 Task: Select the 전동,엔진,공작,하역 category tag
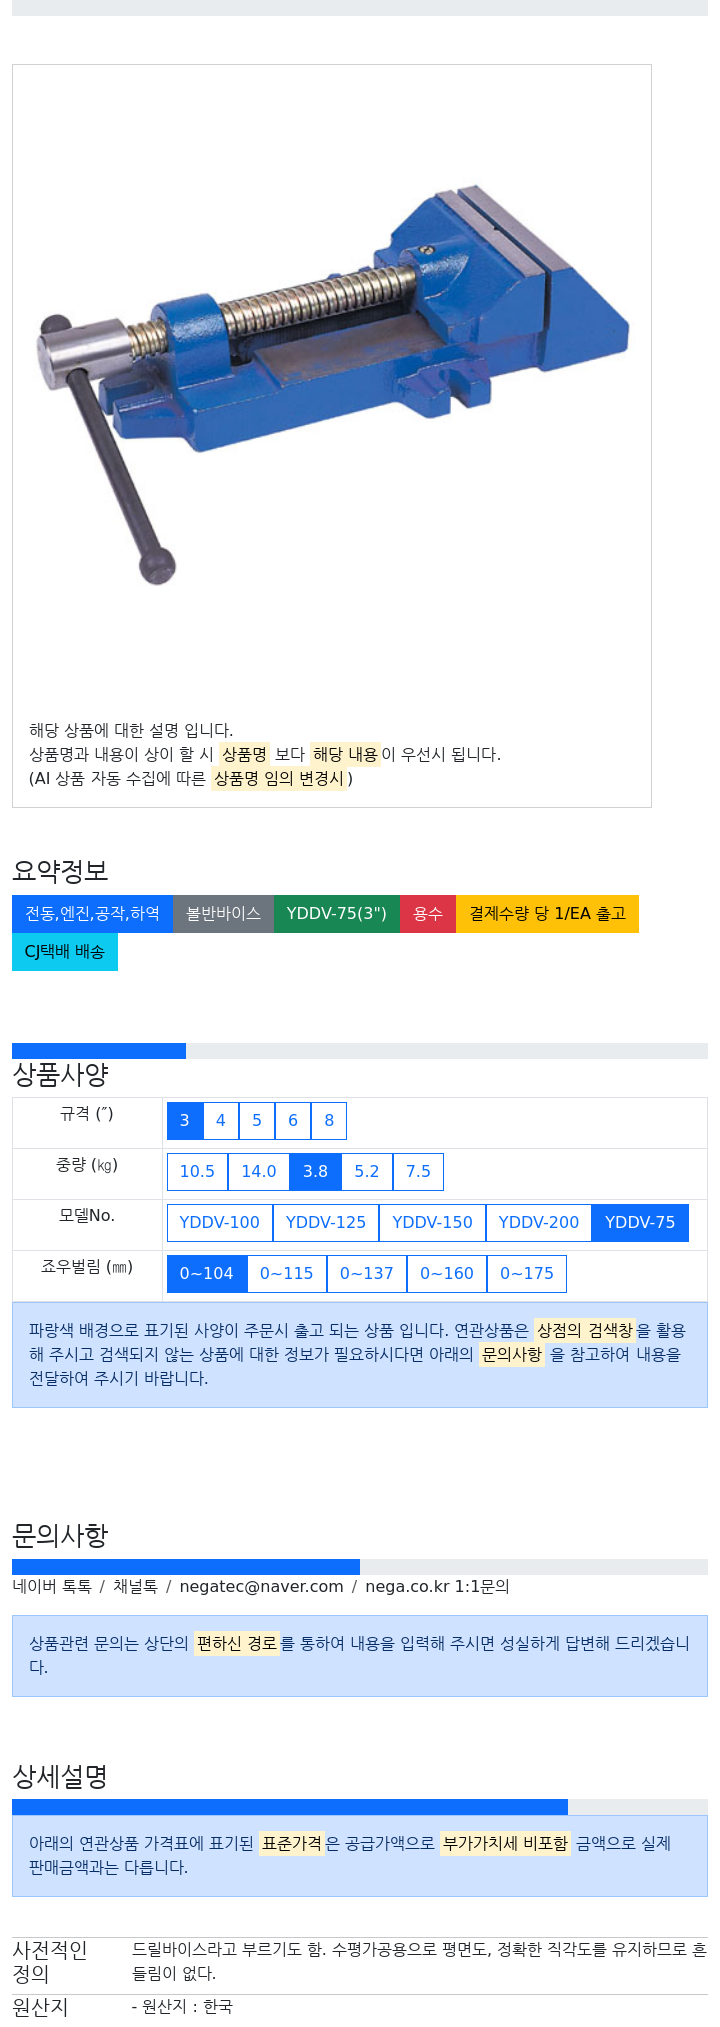click(x=92, y=914)
